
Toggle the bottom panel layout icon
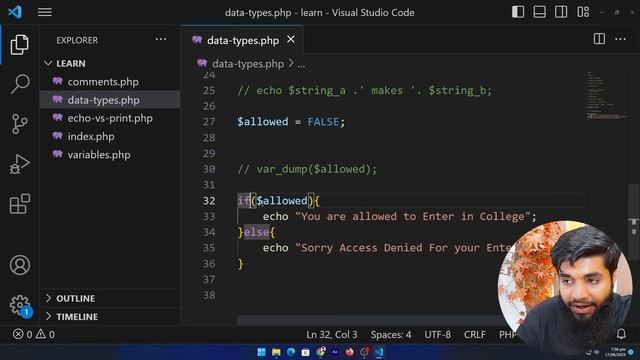tap(539, 12)
